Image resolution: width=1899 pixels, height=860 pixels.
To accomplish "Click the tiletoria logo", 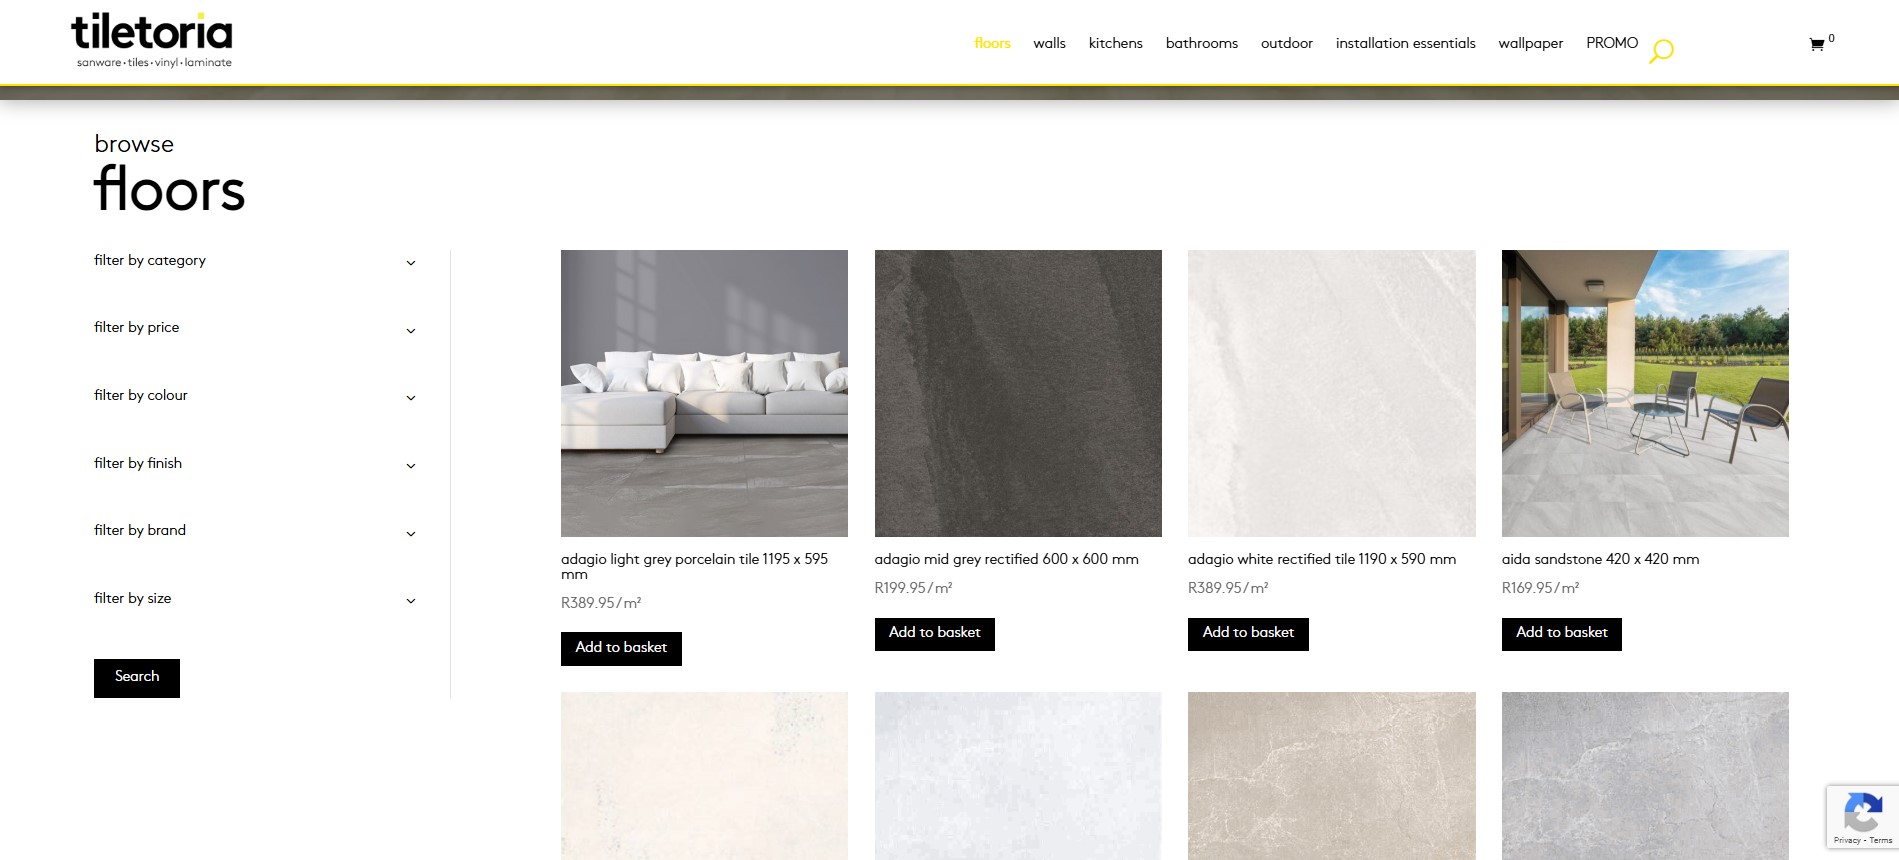I will pyautogui.click(x=152, y=41).
